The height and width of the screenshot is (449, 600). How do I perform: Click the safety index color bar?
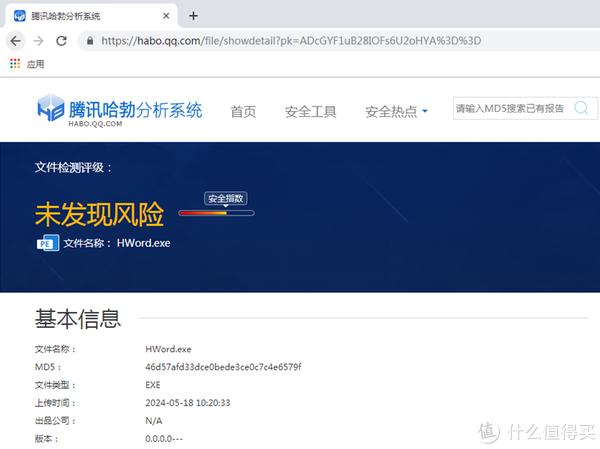pyautogui.click(x=217, y=213)
